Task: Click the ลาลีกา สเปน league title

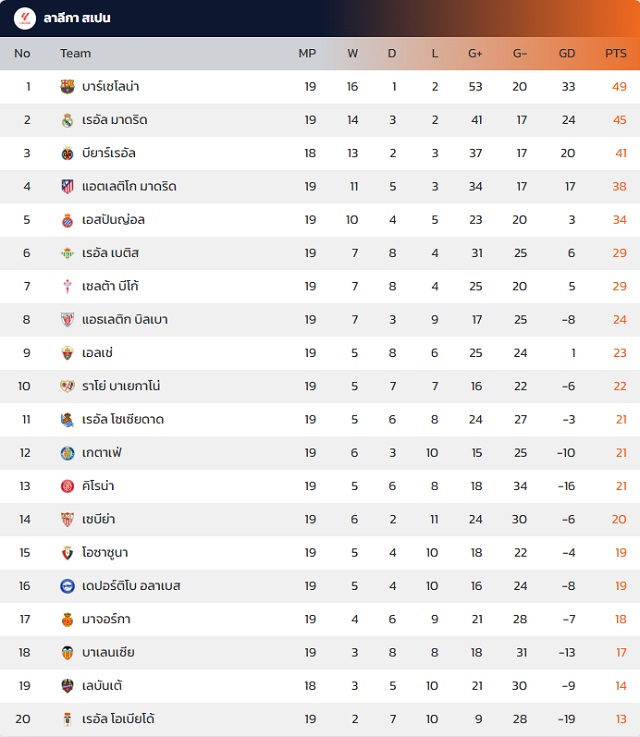Action: (77, 18)
